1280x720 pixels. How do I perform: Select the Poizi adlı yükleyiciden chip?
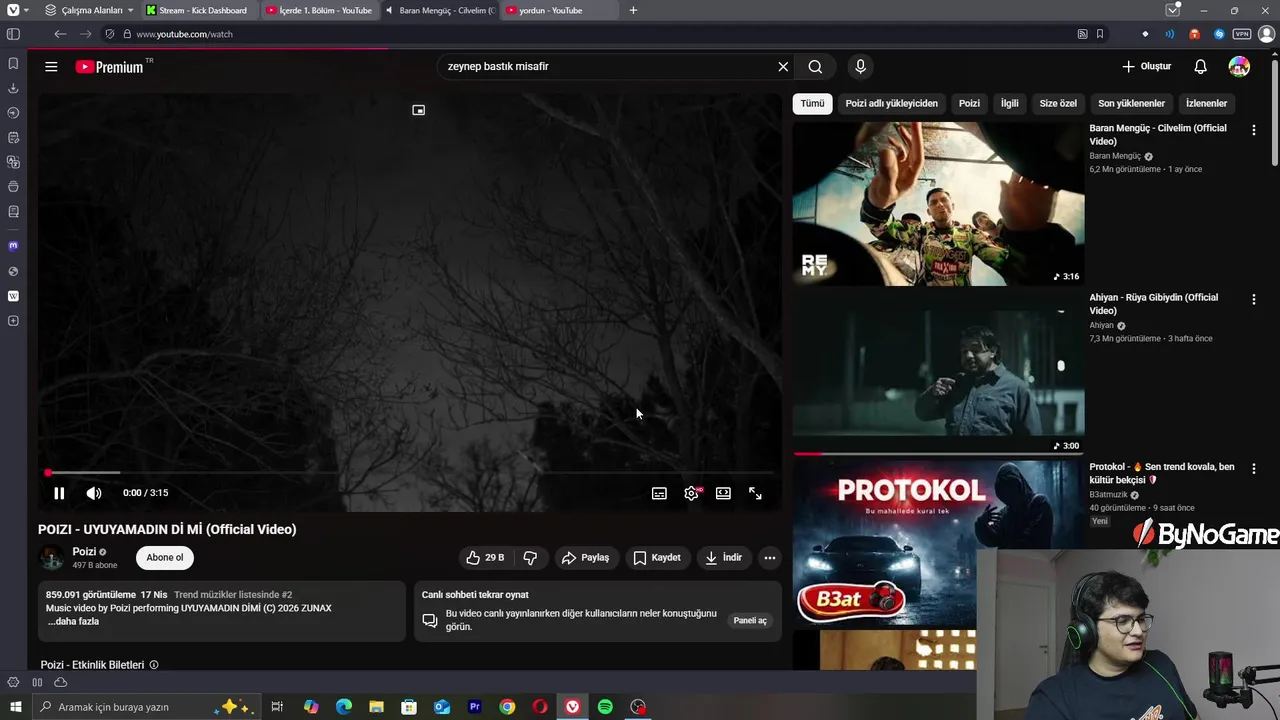pyautogui.click(x=891, y=103)
